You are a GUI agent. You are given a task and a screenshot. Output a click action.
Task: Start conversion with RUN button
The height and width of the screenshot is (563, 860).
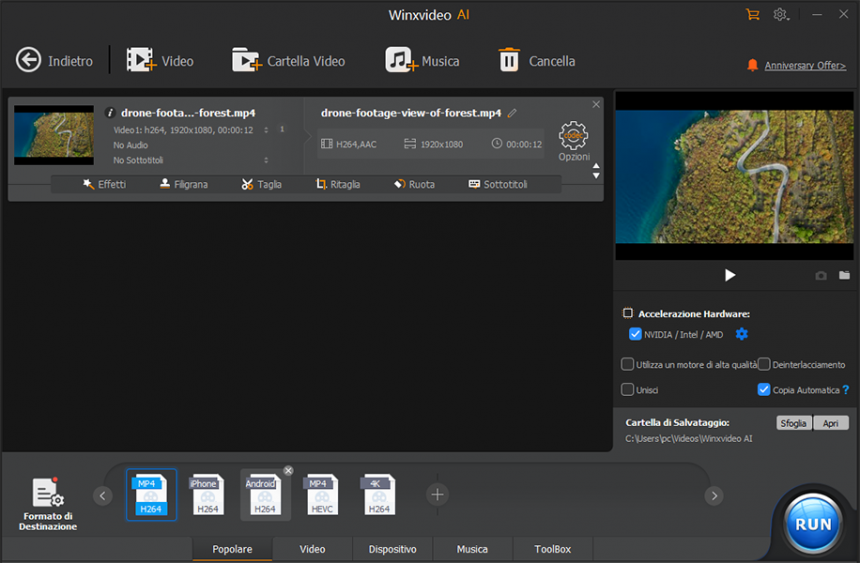(813, 524)
